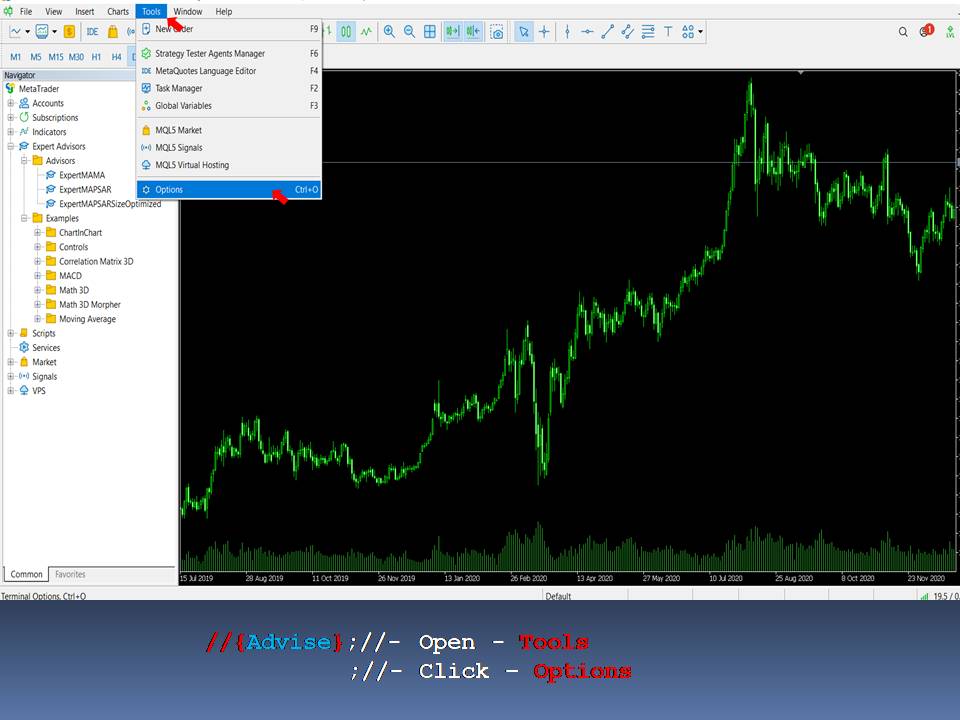
Task: Click Task Manager in the Tools menu
Action: (178, 88)
